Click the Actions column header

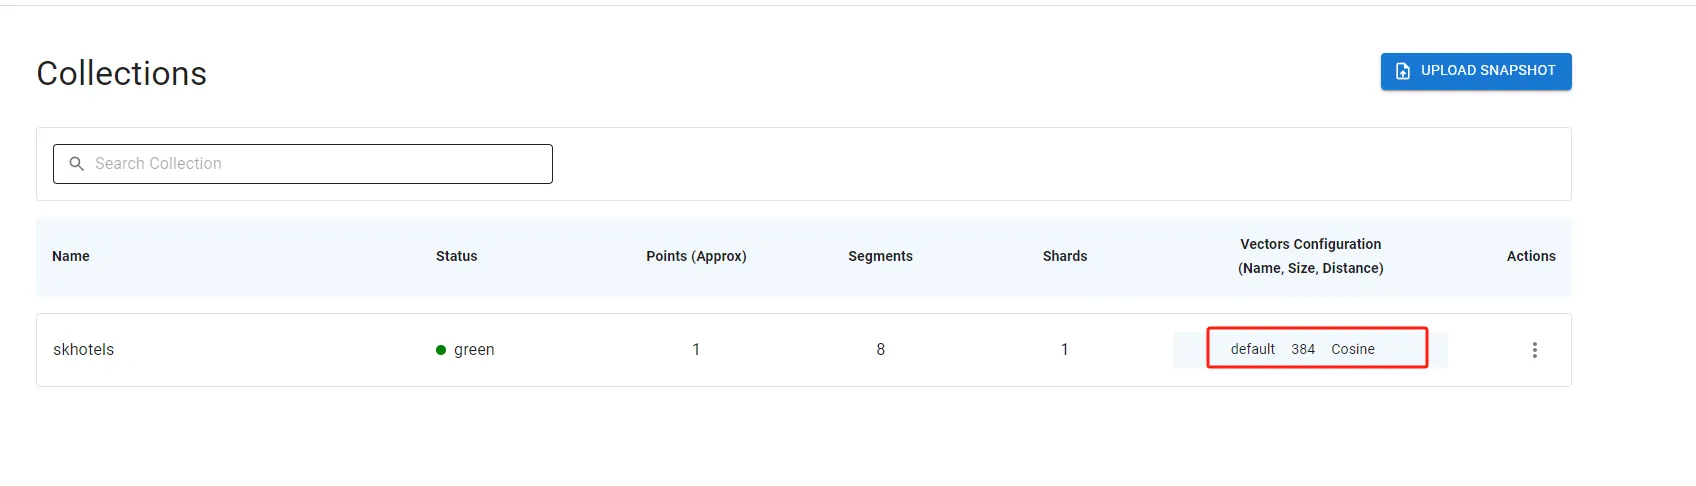tap(1530, 256)
